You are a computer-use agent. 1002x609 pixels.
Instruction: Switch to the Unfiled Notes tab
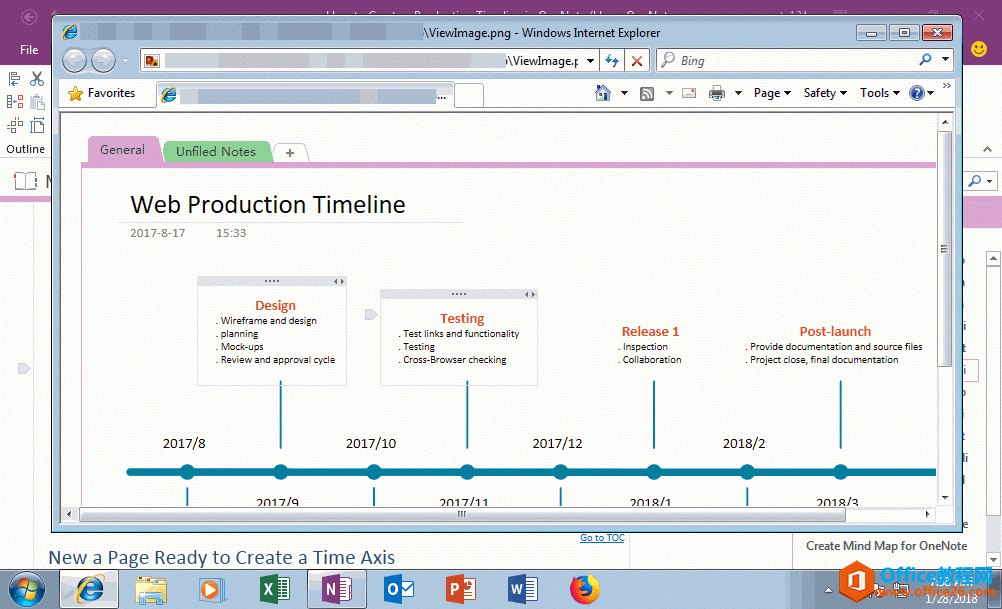pyautogui.click(x=217, y=151)
